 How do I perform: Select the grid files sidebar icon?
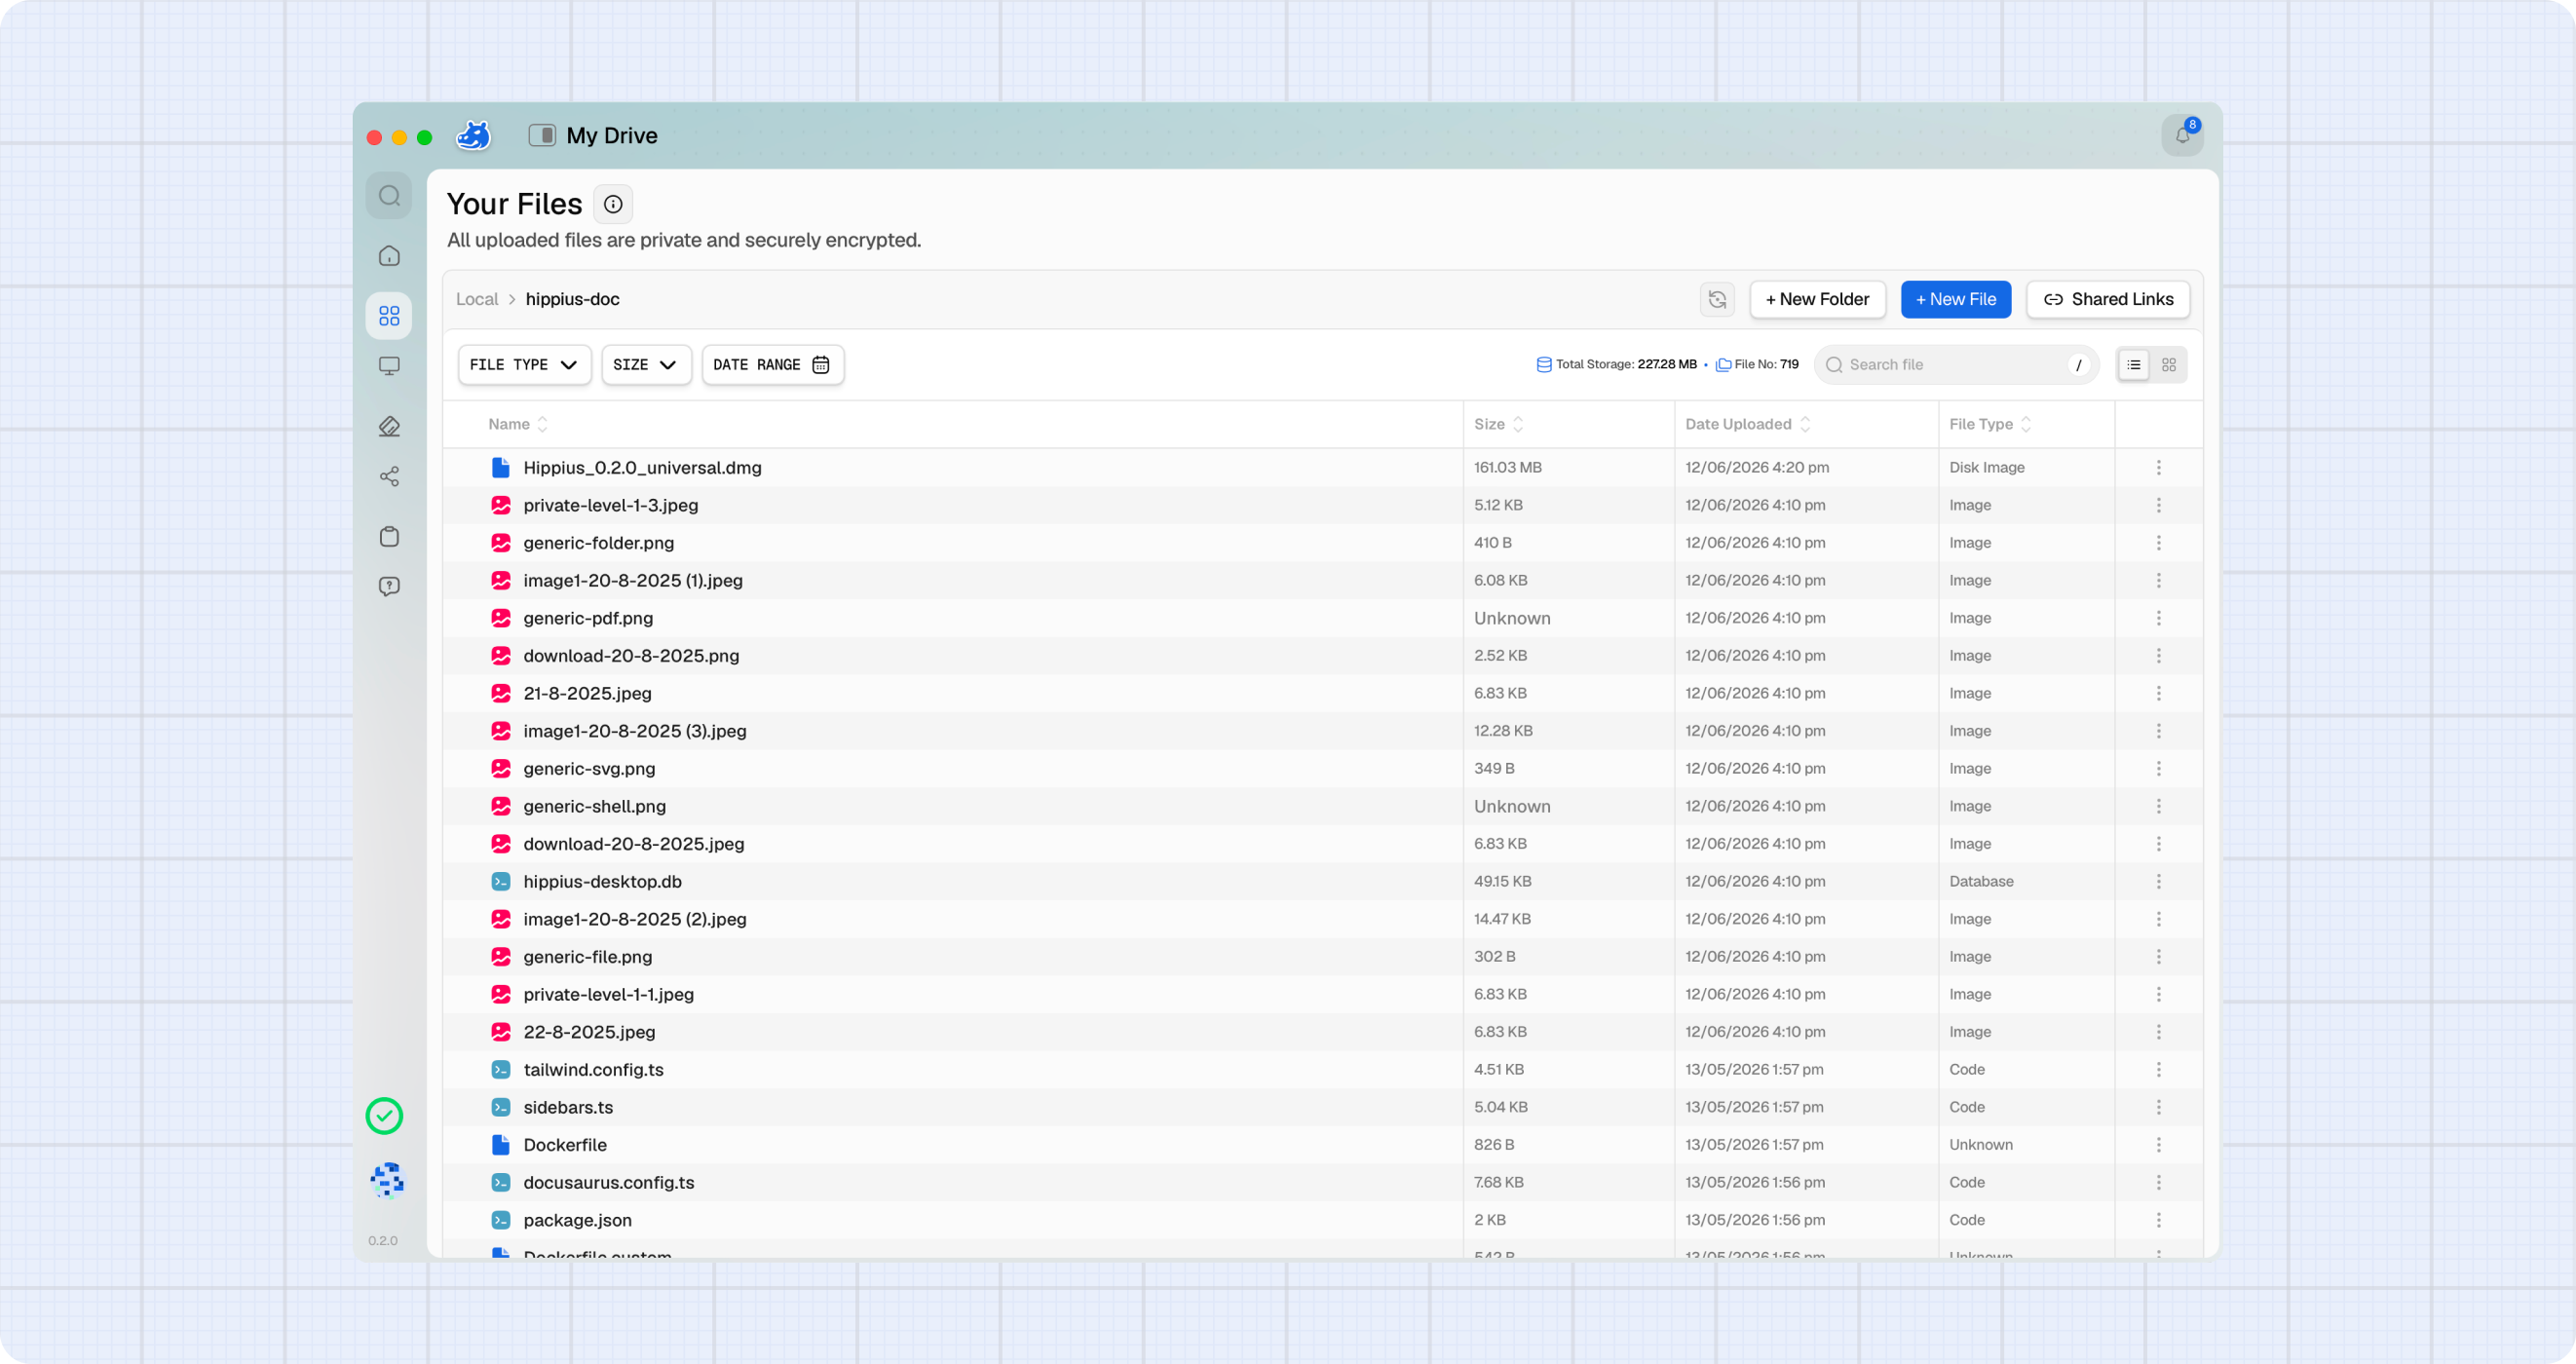(x=389, y=316)
